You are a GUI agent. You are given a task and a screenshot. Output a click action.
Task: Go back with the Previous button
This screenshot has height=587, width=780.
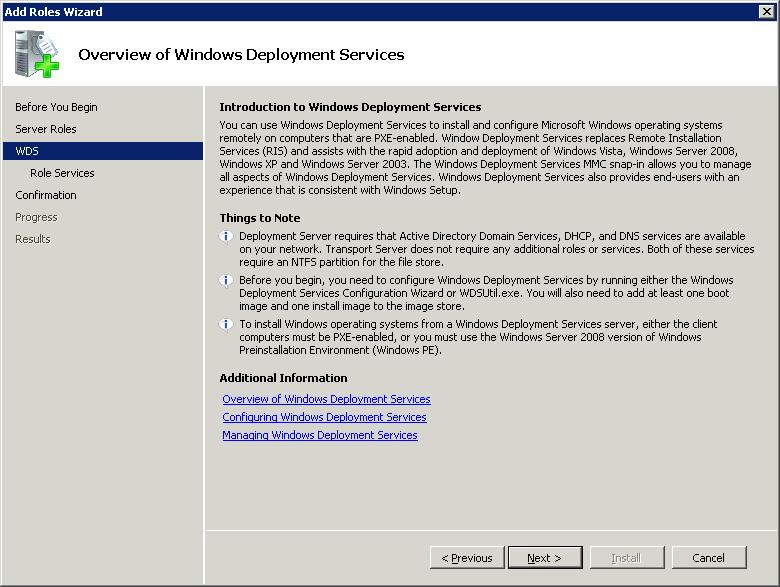click(467, 558)
